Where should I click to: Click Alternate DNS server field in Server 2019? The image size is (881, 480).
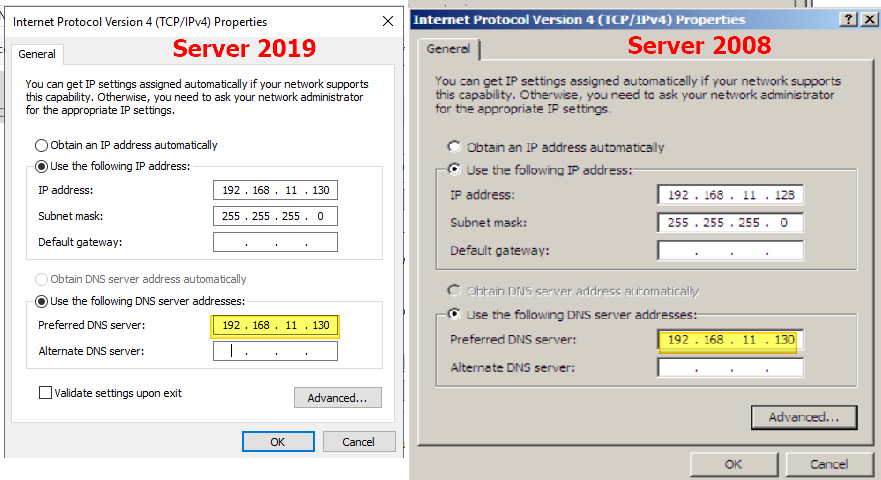click(275, 351)
